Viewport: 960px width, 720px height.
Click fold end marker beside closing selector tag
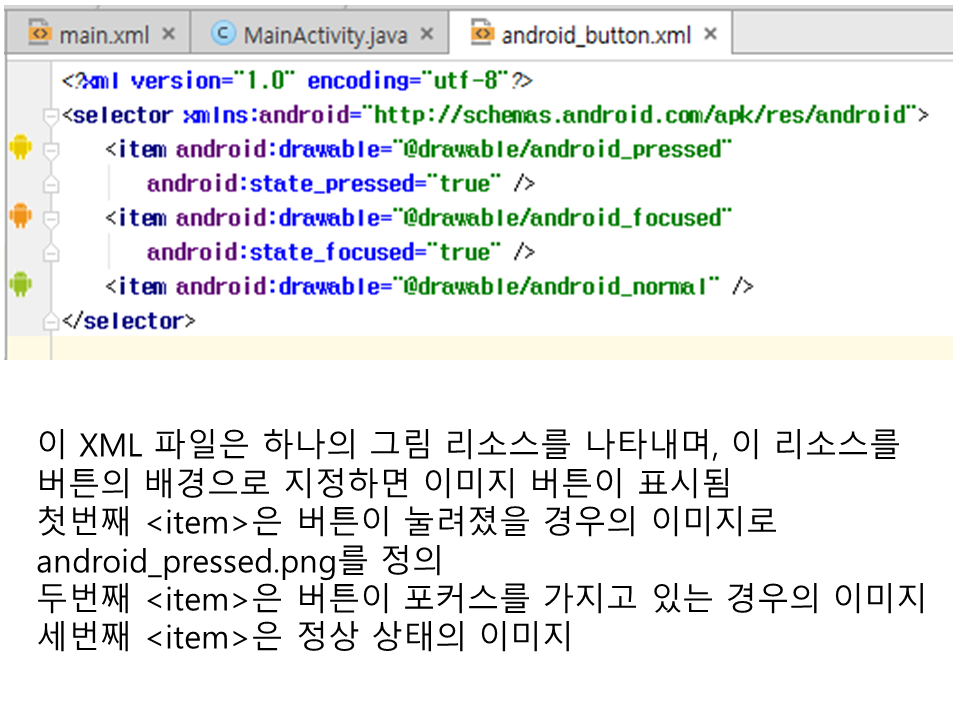tap(51, 322)
